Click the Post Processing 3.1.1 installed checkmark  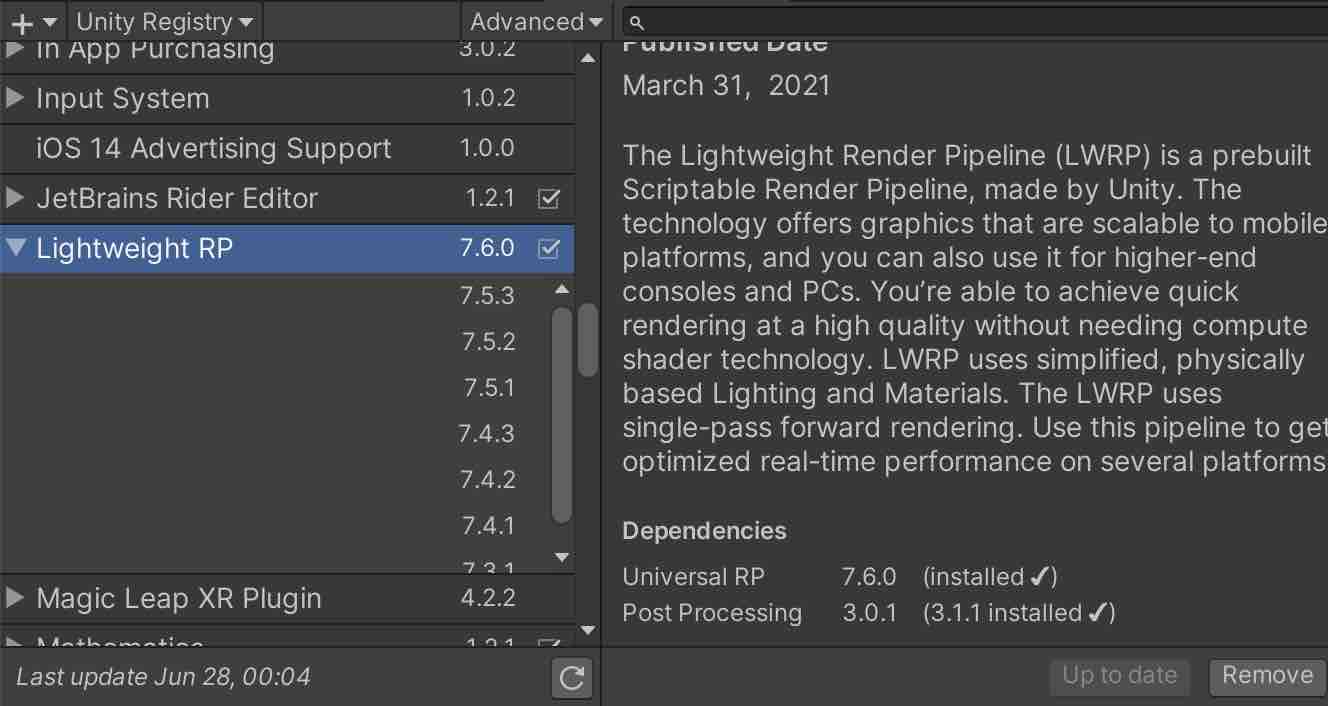click(1097, 613)
